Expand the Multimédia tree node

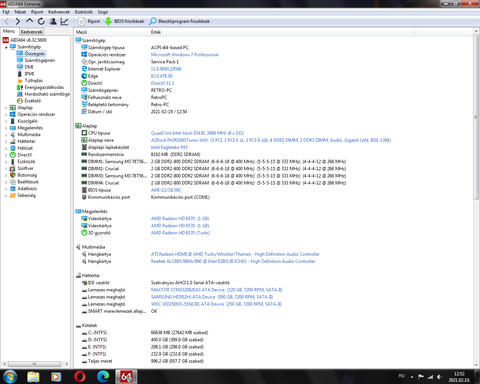pyautogui.click(x=6, y=135)
